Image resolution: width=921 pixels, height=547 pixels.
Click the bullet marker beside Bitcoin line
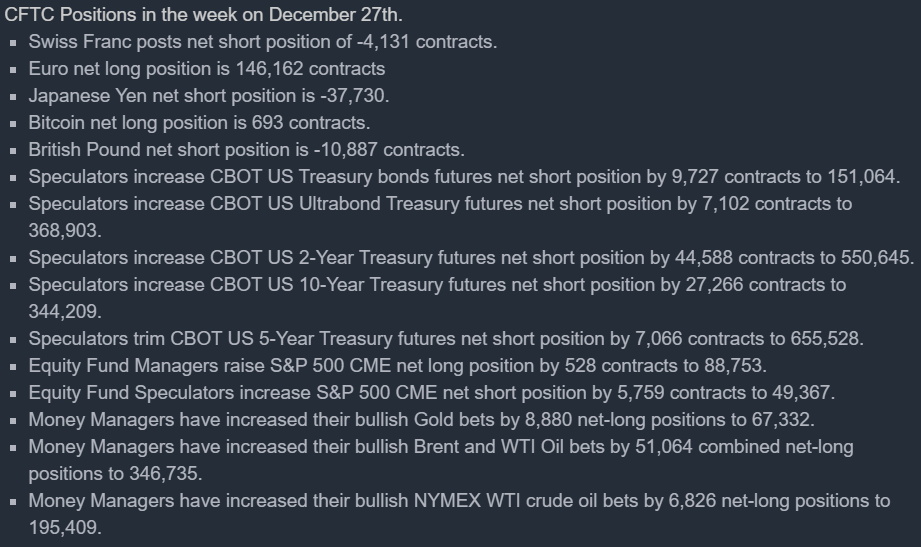point(12,124)
